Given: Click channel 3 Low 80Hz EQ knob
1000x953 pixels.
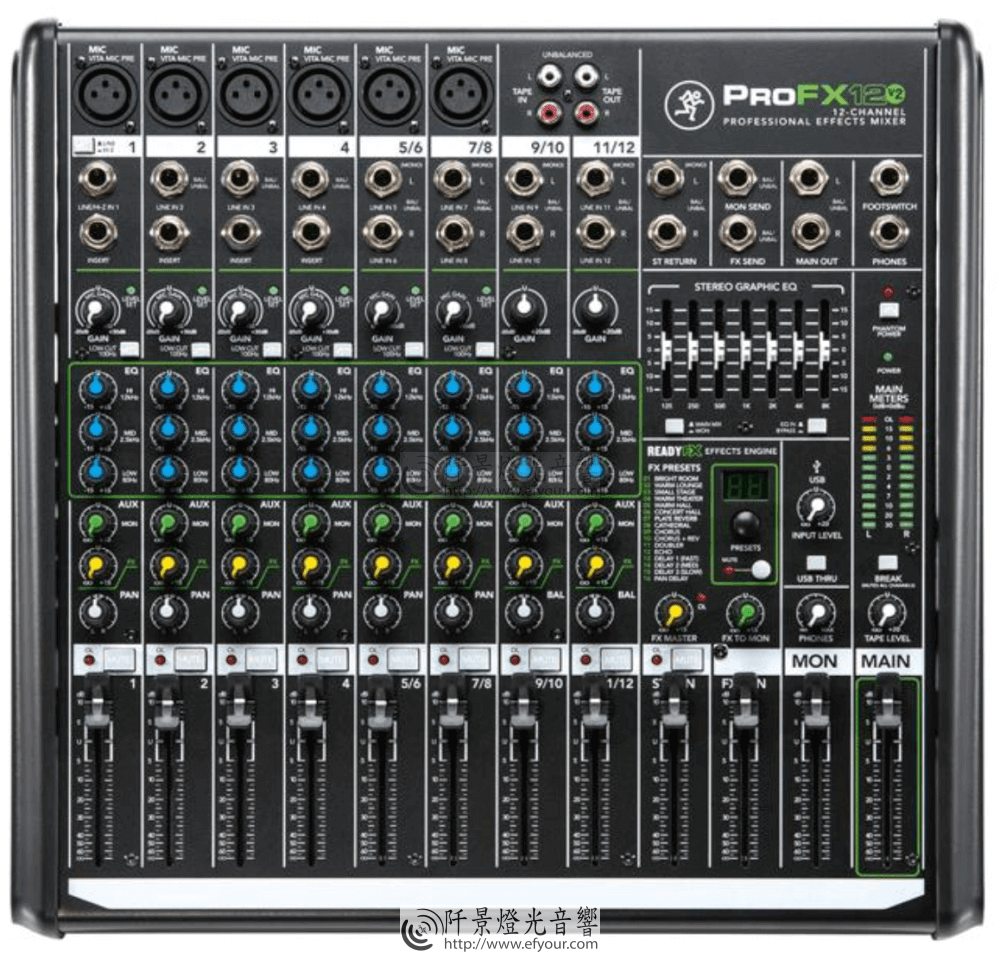Looking at the screenshot, I should (x=240, y=471).
